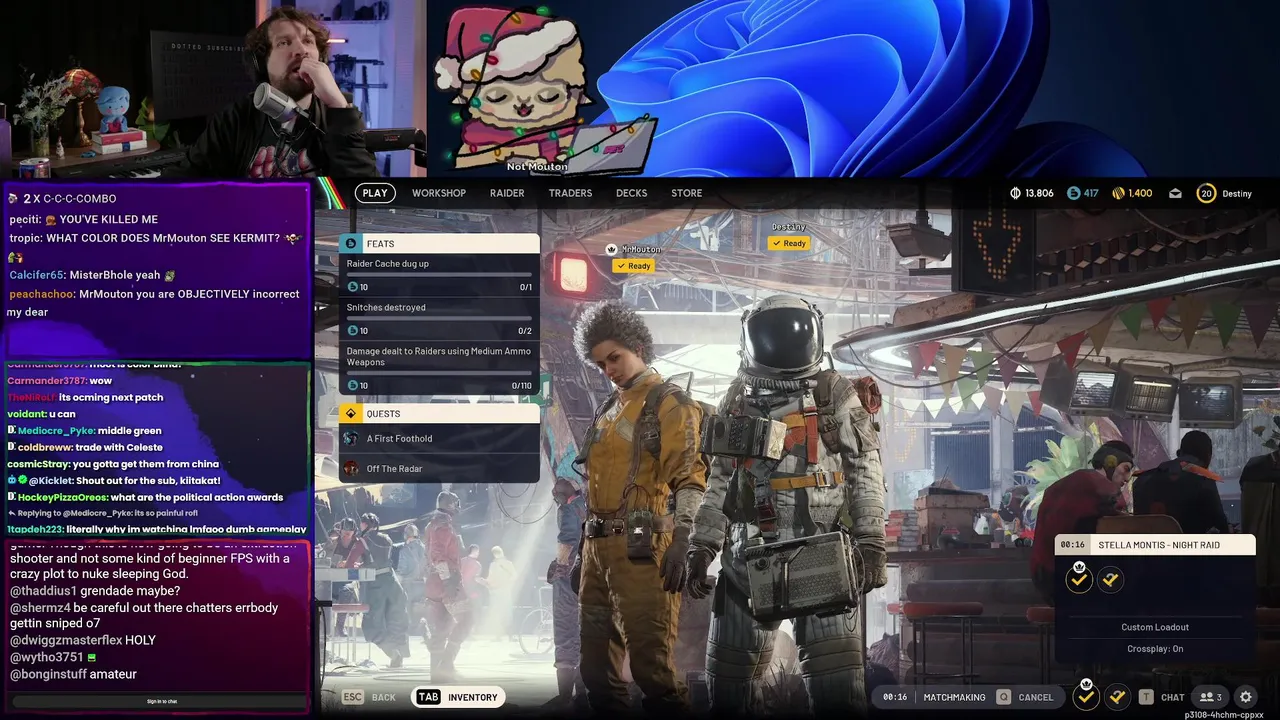Open the settings gear icon
This screenshot has height=720, width=1280.
(1246, 697)
